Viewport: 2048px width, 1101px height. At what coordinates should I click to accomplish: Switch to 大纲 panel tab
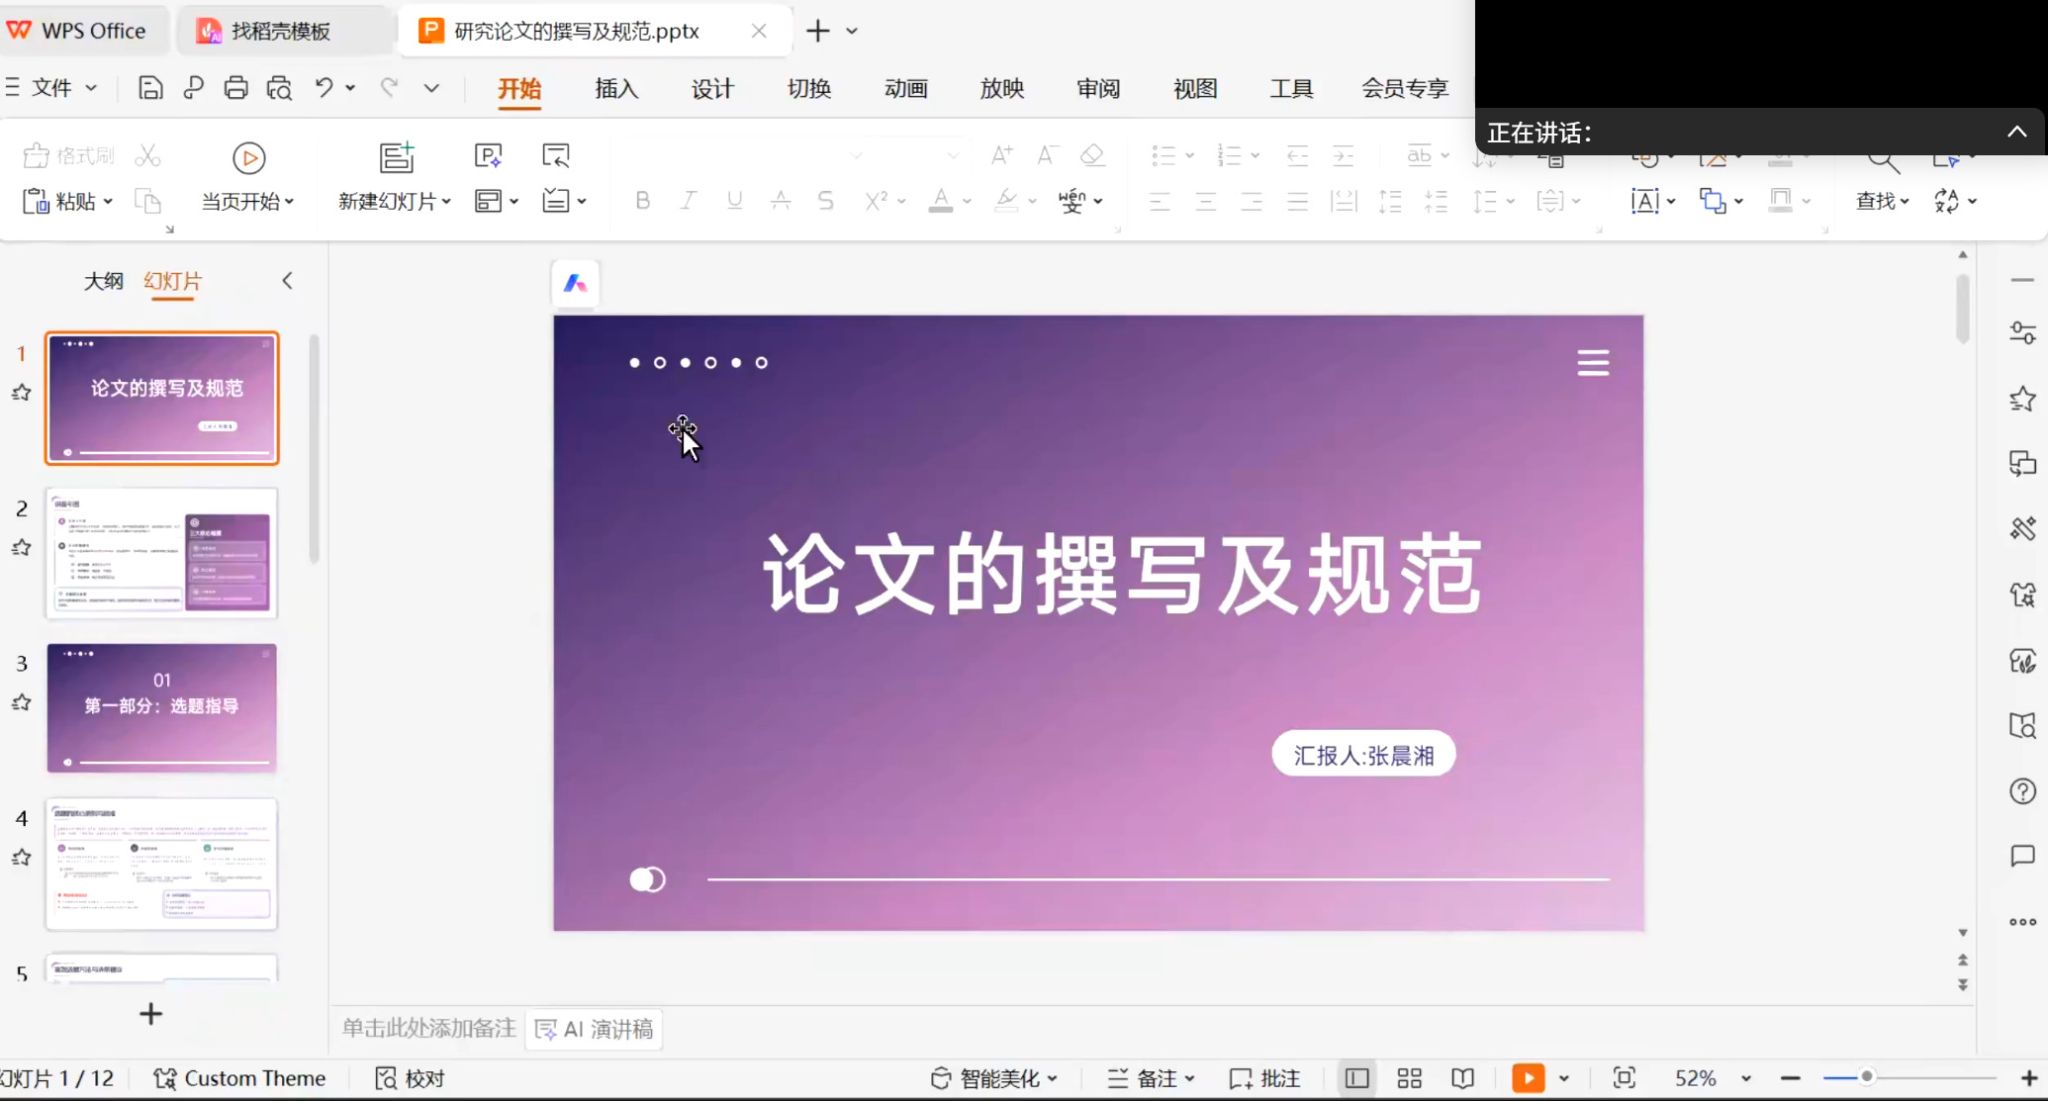103,281
